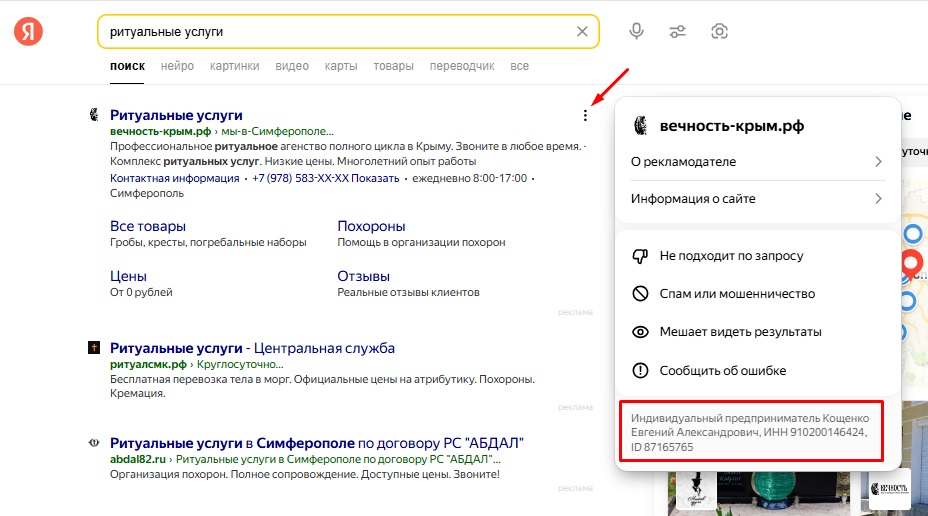Click the abdal82.ru URL link

(x=138, y=459)
